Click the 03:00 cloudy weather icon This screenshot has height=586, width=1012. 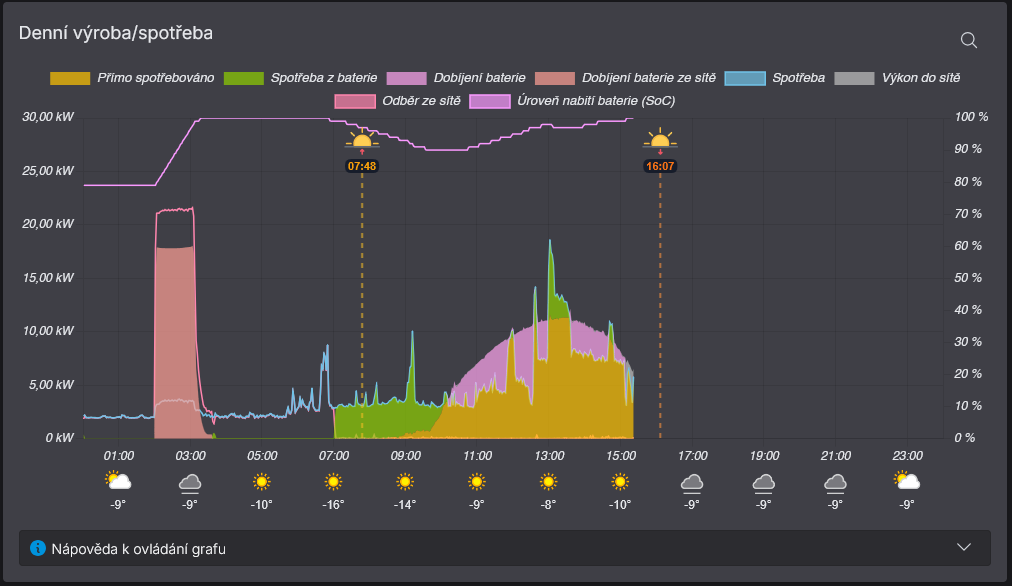pos(190,483)
